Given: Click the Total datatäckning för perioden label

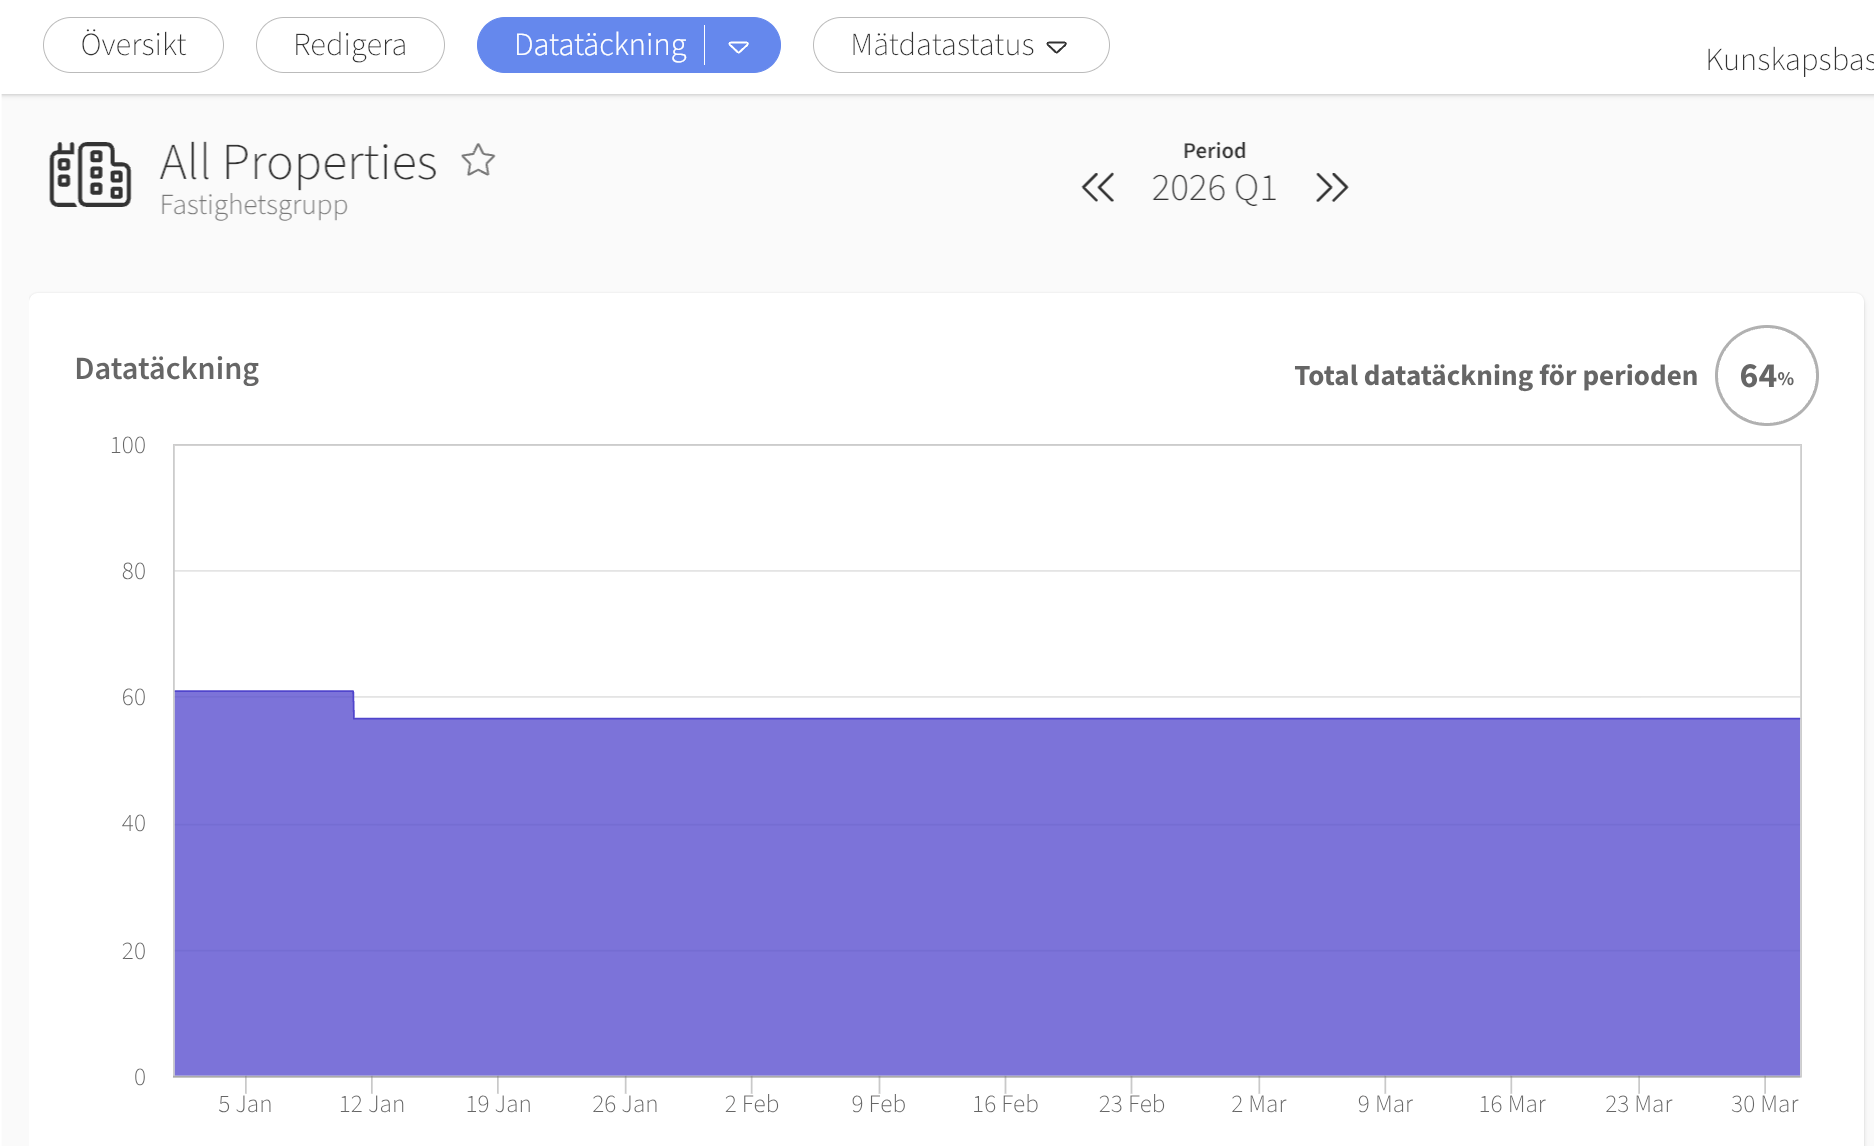Looking at the screenshot, I should point(1496,376).
